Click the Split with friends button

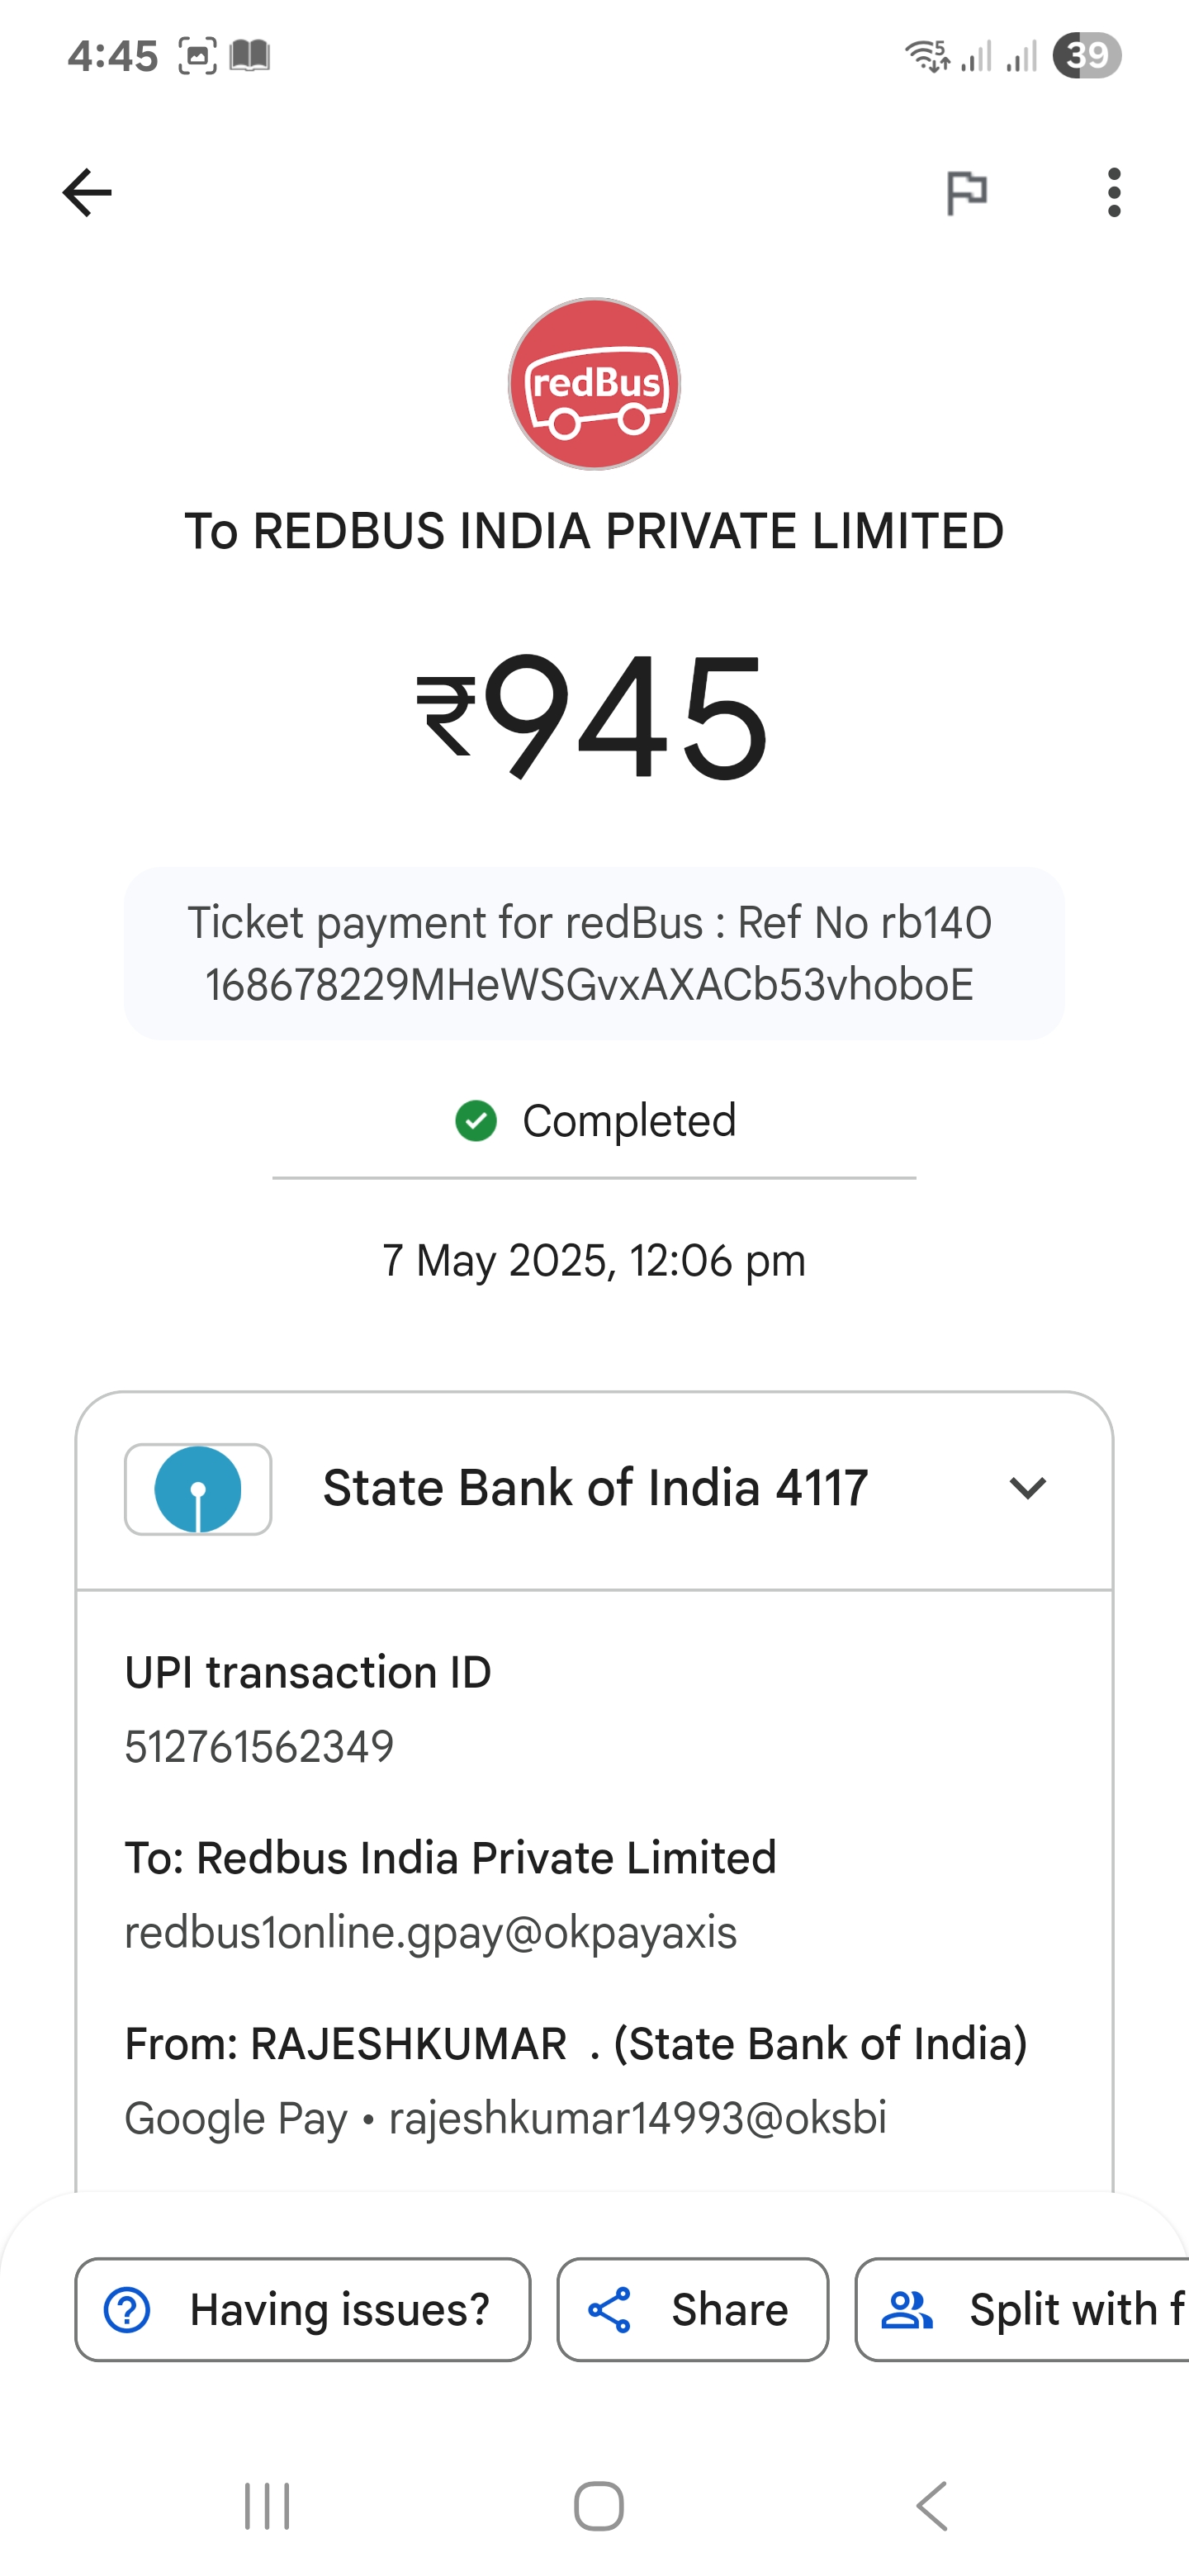coord(1022,2309)
